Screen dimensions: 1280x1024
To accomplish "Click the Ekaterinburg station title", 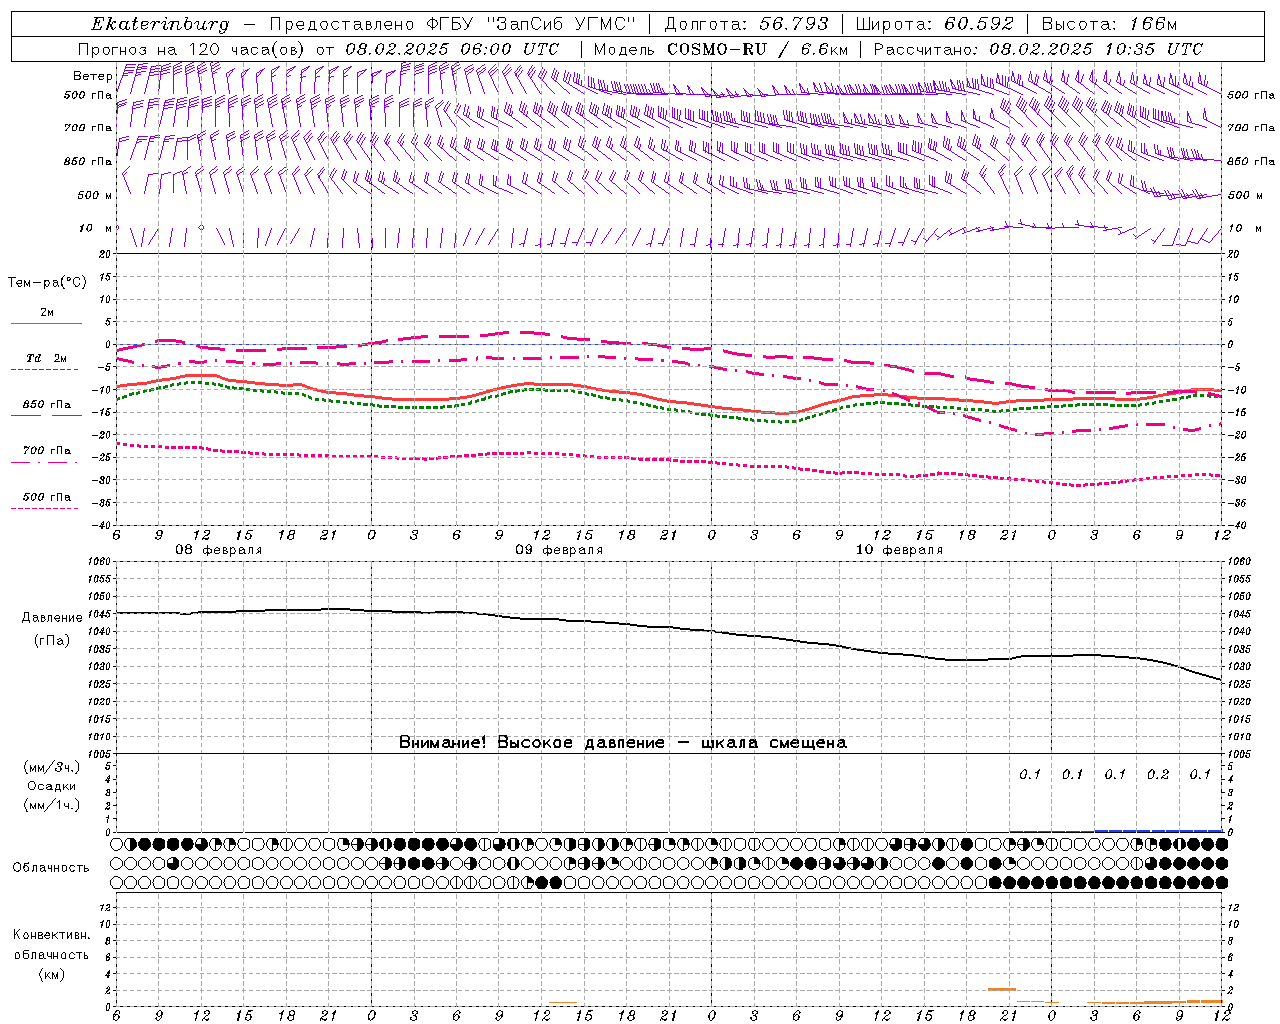I will [x=160, y=24].
